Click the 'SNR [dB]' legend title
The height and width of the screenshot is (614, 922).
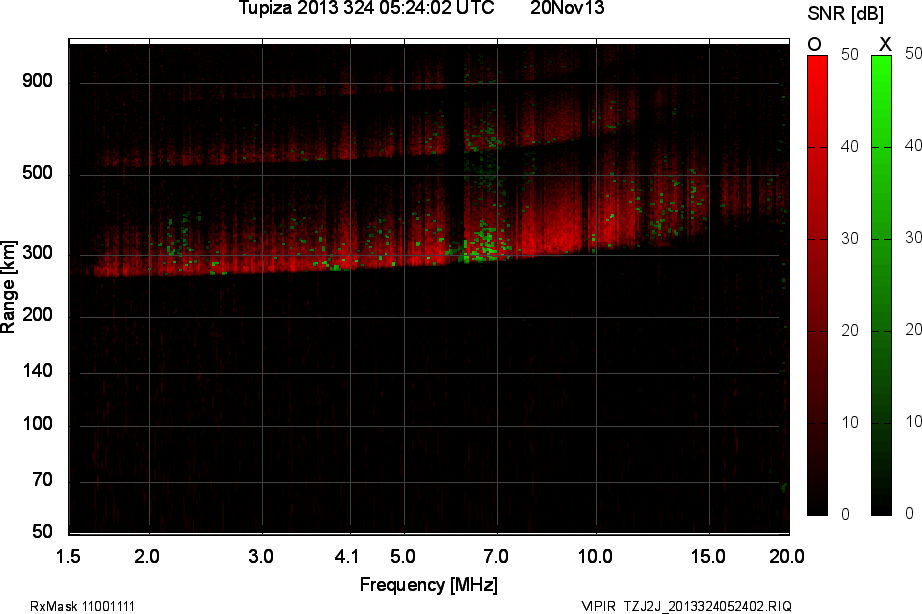click(x=846, y=14)
